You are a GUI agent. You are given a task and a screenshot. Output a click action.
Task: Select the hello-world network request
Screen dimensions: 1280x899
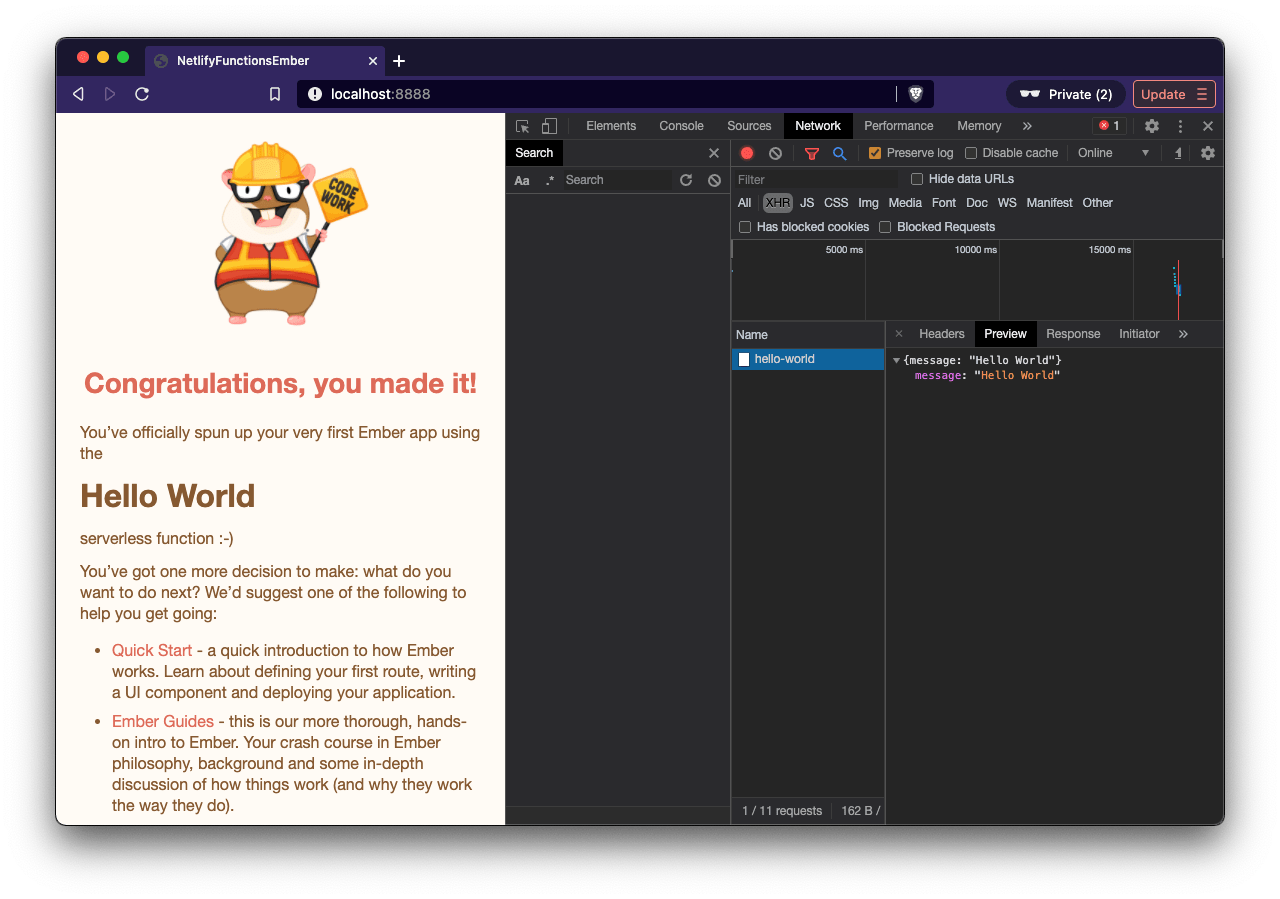[786, 359]
